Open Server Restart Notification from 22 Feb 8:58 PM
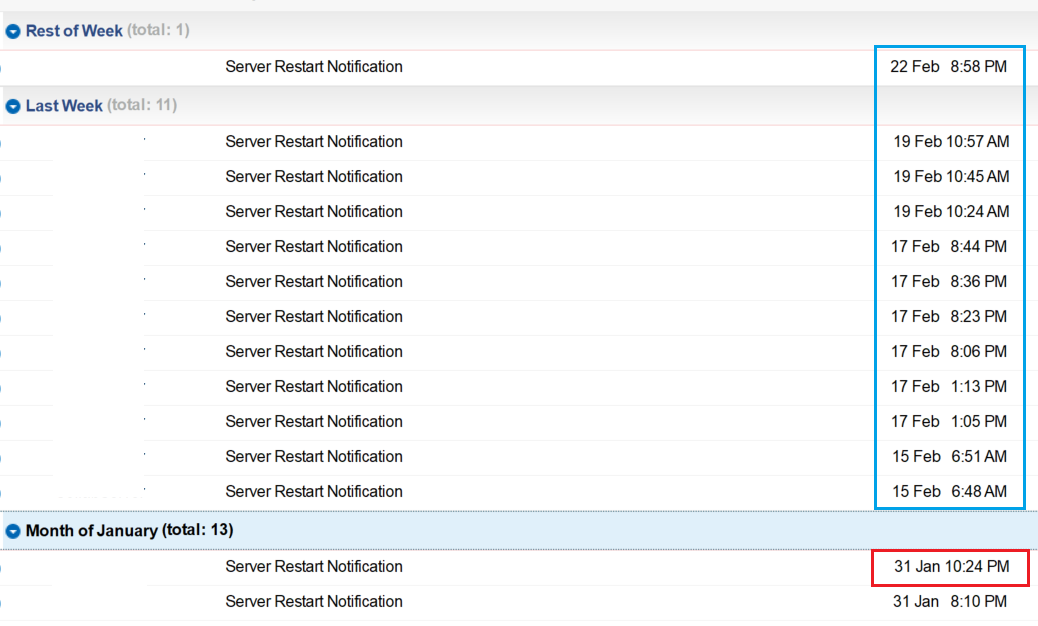This screenshot has height=626, width=1038. coord(314,67)
